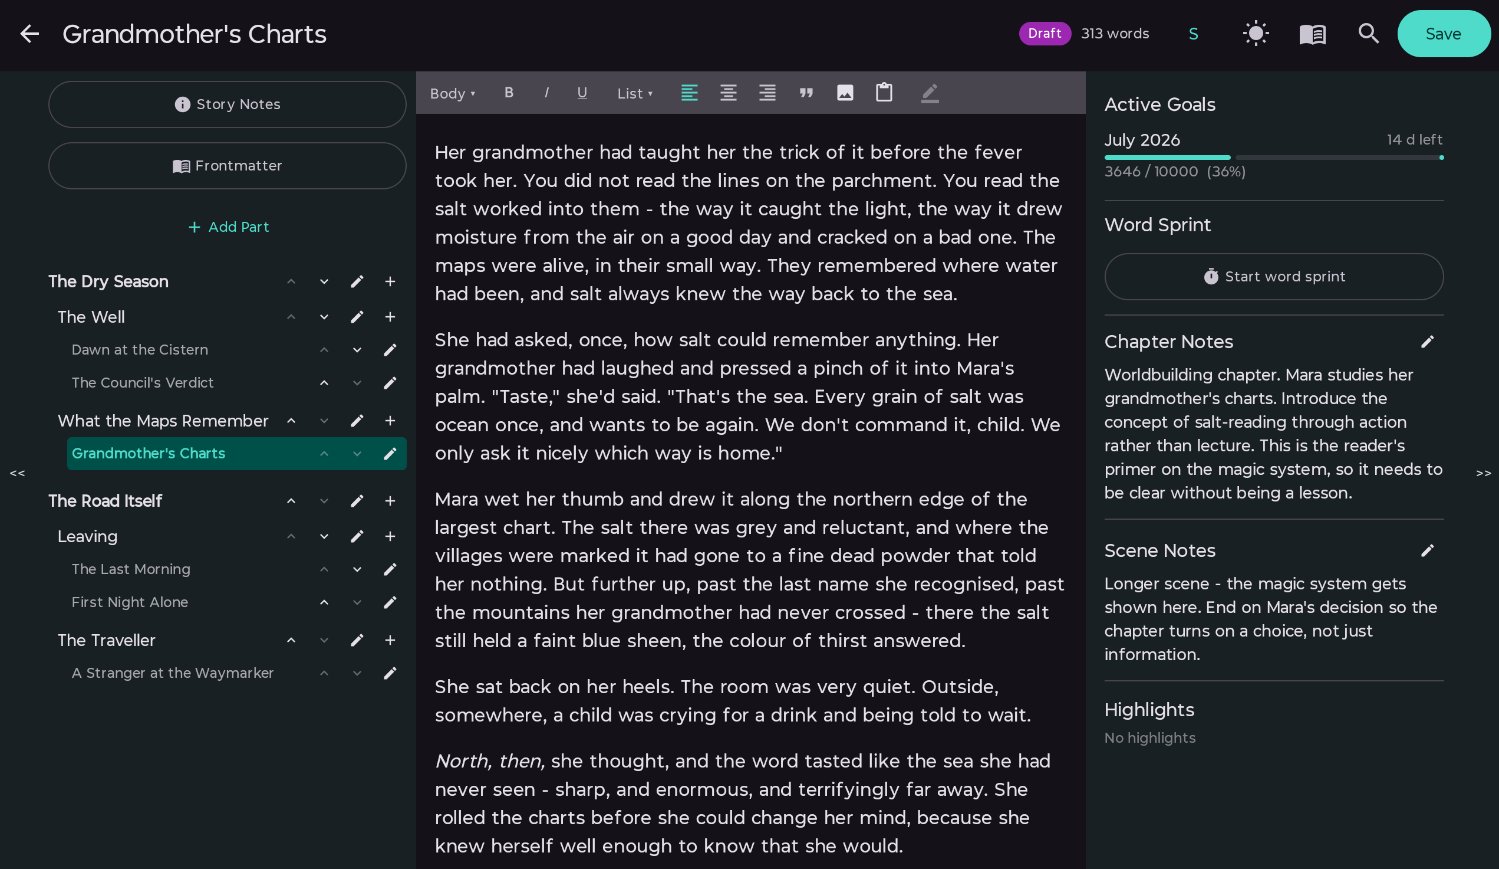
Task: Open the List dropdown
Action: [x=634, y=93]
